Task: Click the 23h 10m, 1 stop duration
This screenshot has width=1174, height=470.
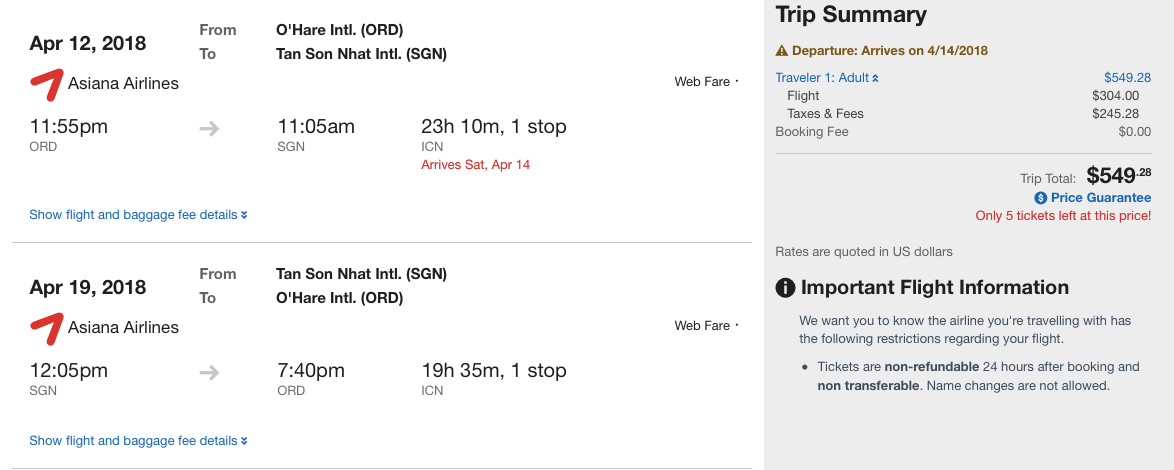Action: click(494, 127)
